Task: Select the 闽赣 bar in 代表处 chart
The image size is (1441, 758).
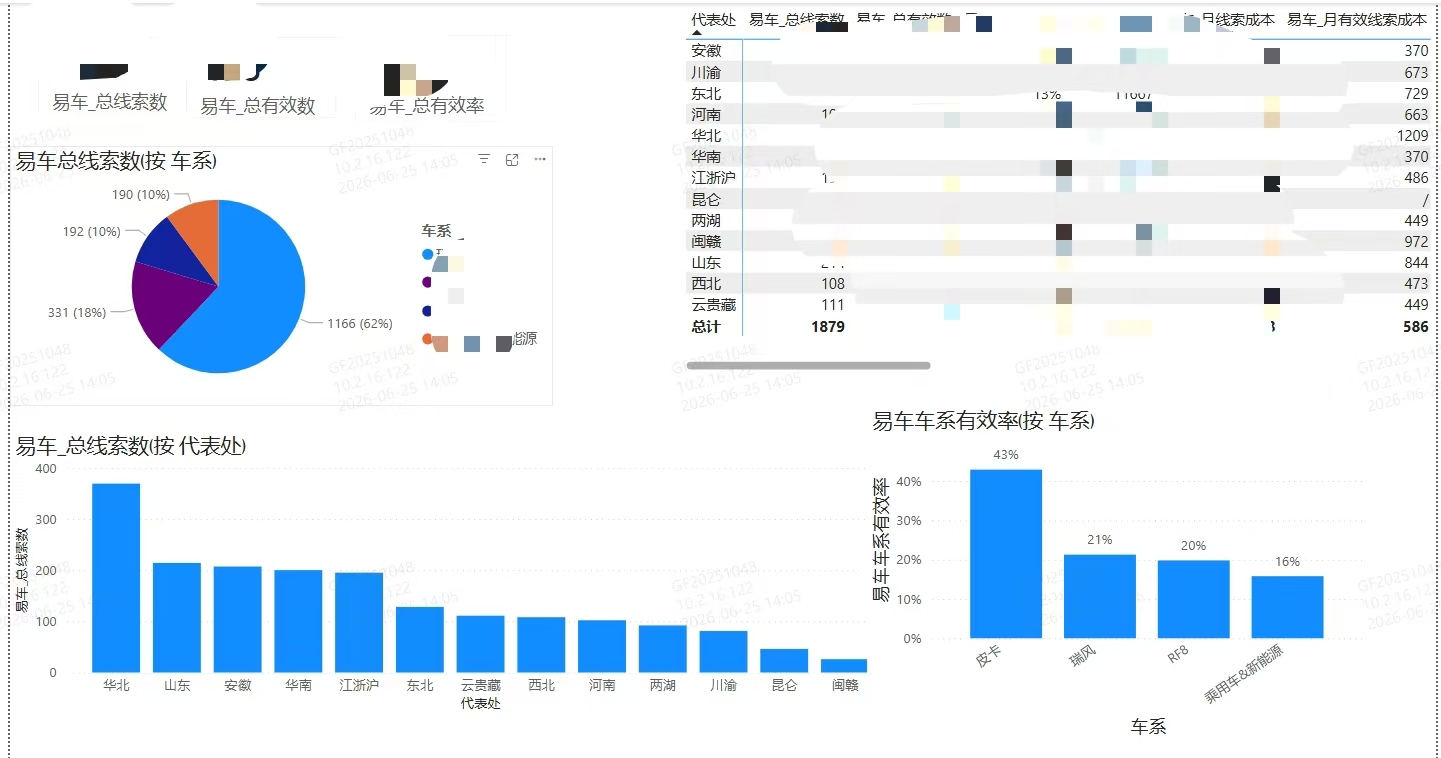Action: pyautogui.click(x=844, y=666)
